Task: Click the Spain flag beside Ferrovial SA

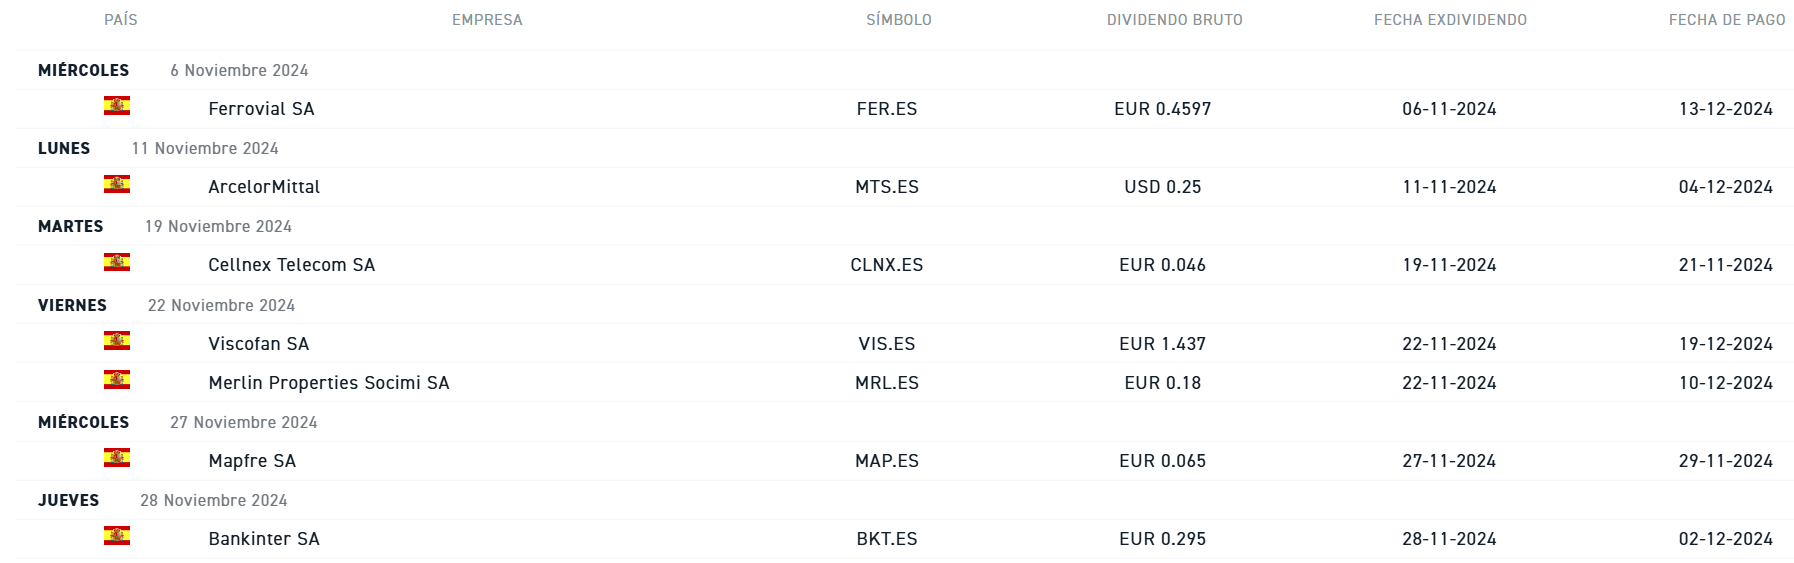Action: (x=117, y=106)
